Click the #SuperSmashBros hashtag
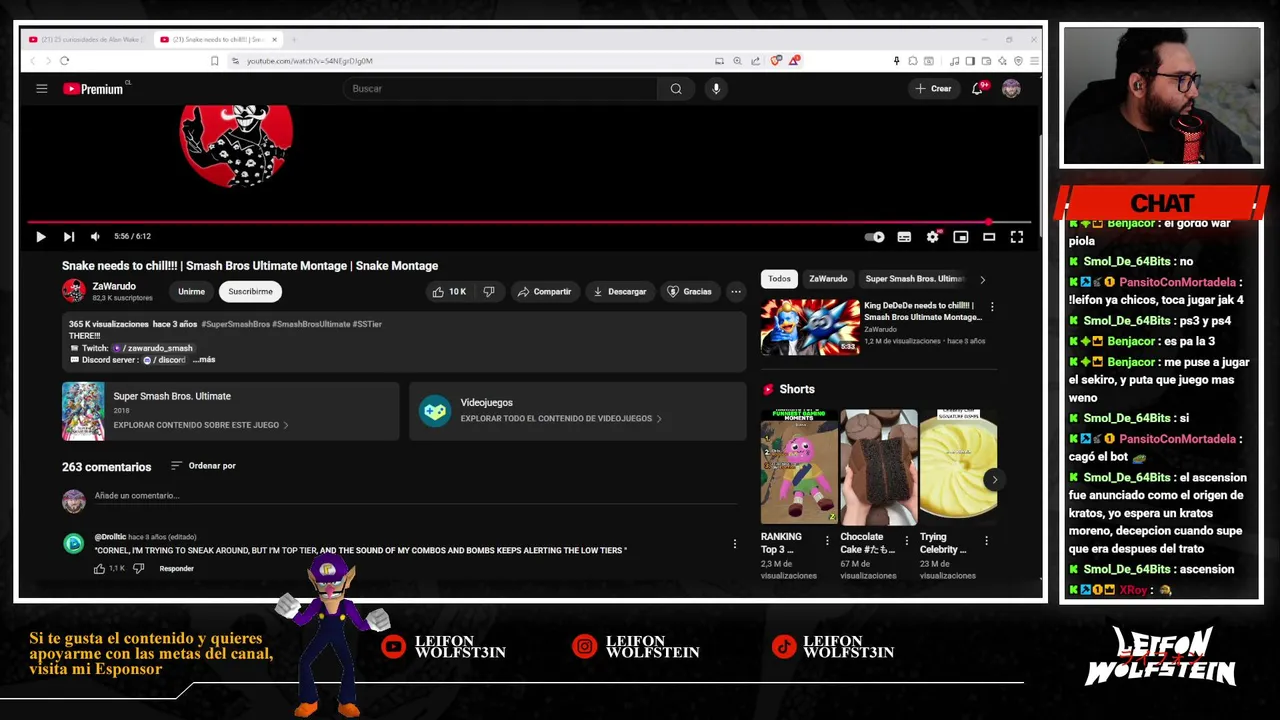Image resolution: width=1280 pixels, height=720 pixels. (235, 324)
